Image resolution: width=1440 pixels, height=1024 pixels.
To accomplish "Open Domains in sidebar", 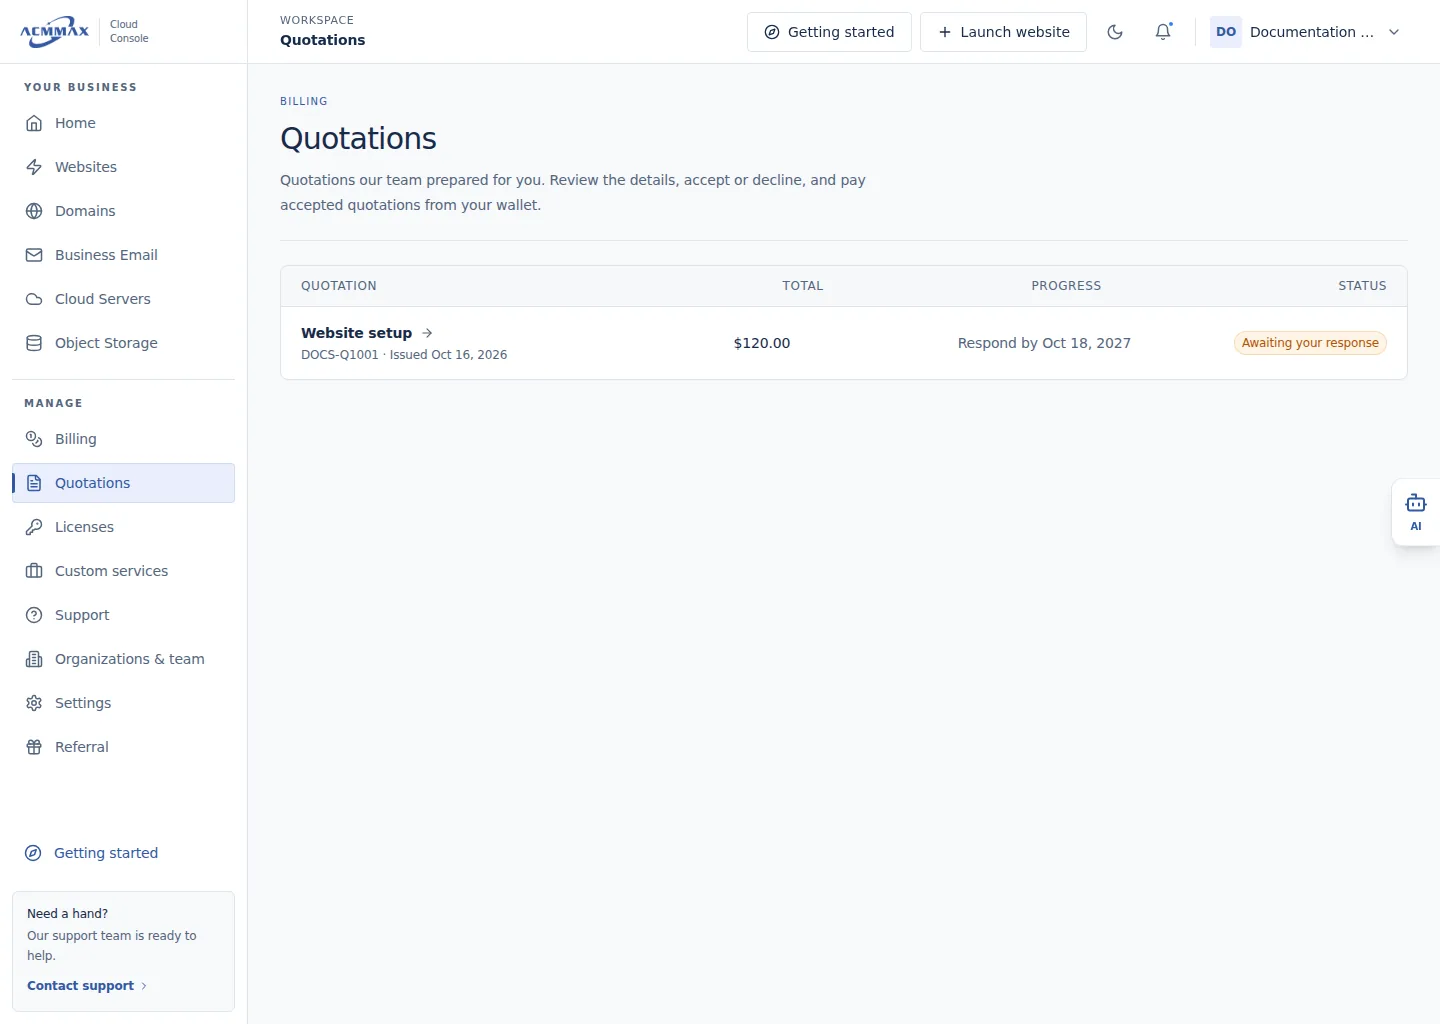I will [123, 211].
